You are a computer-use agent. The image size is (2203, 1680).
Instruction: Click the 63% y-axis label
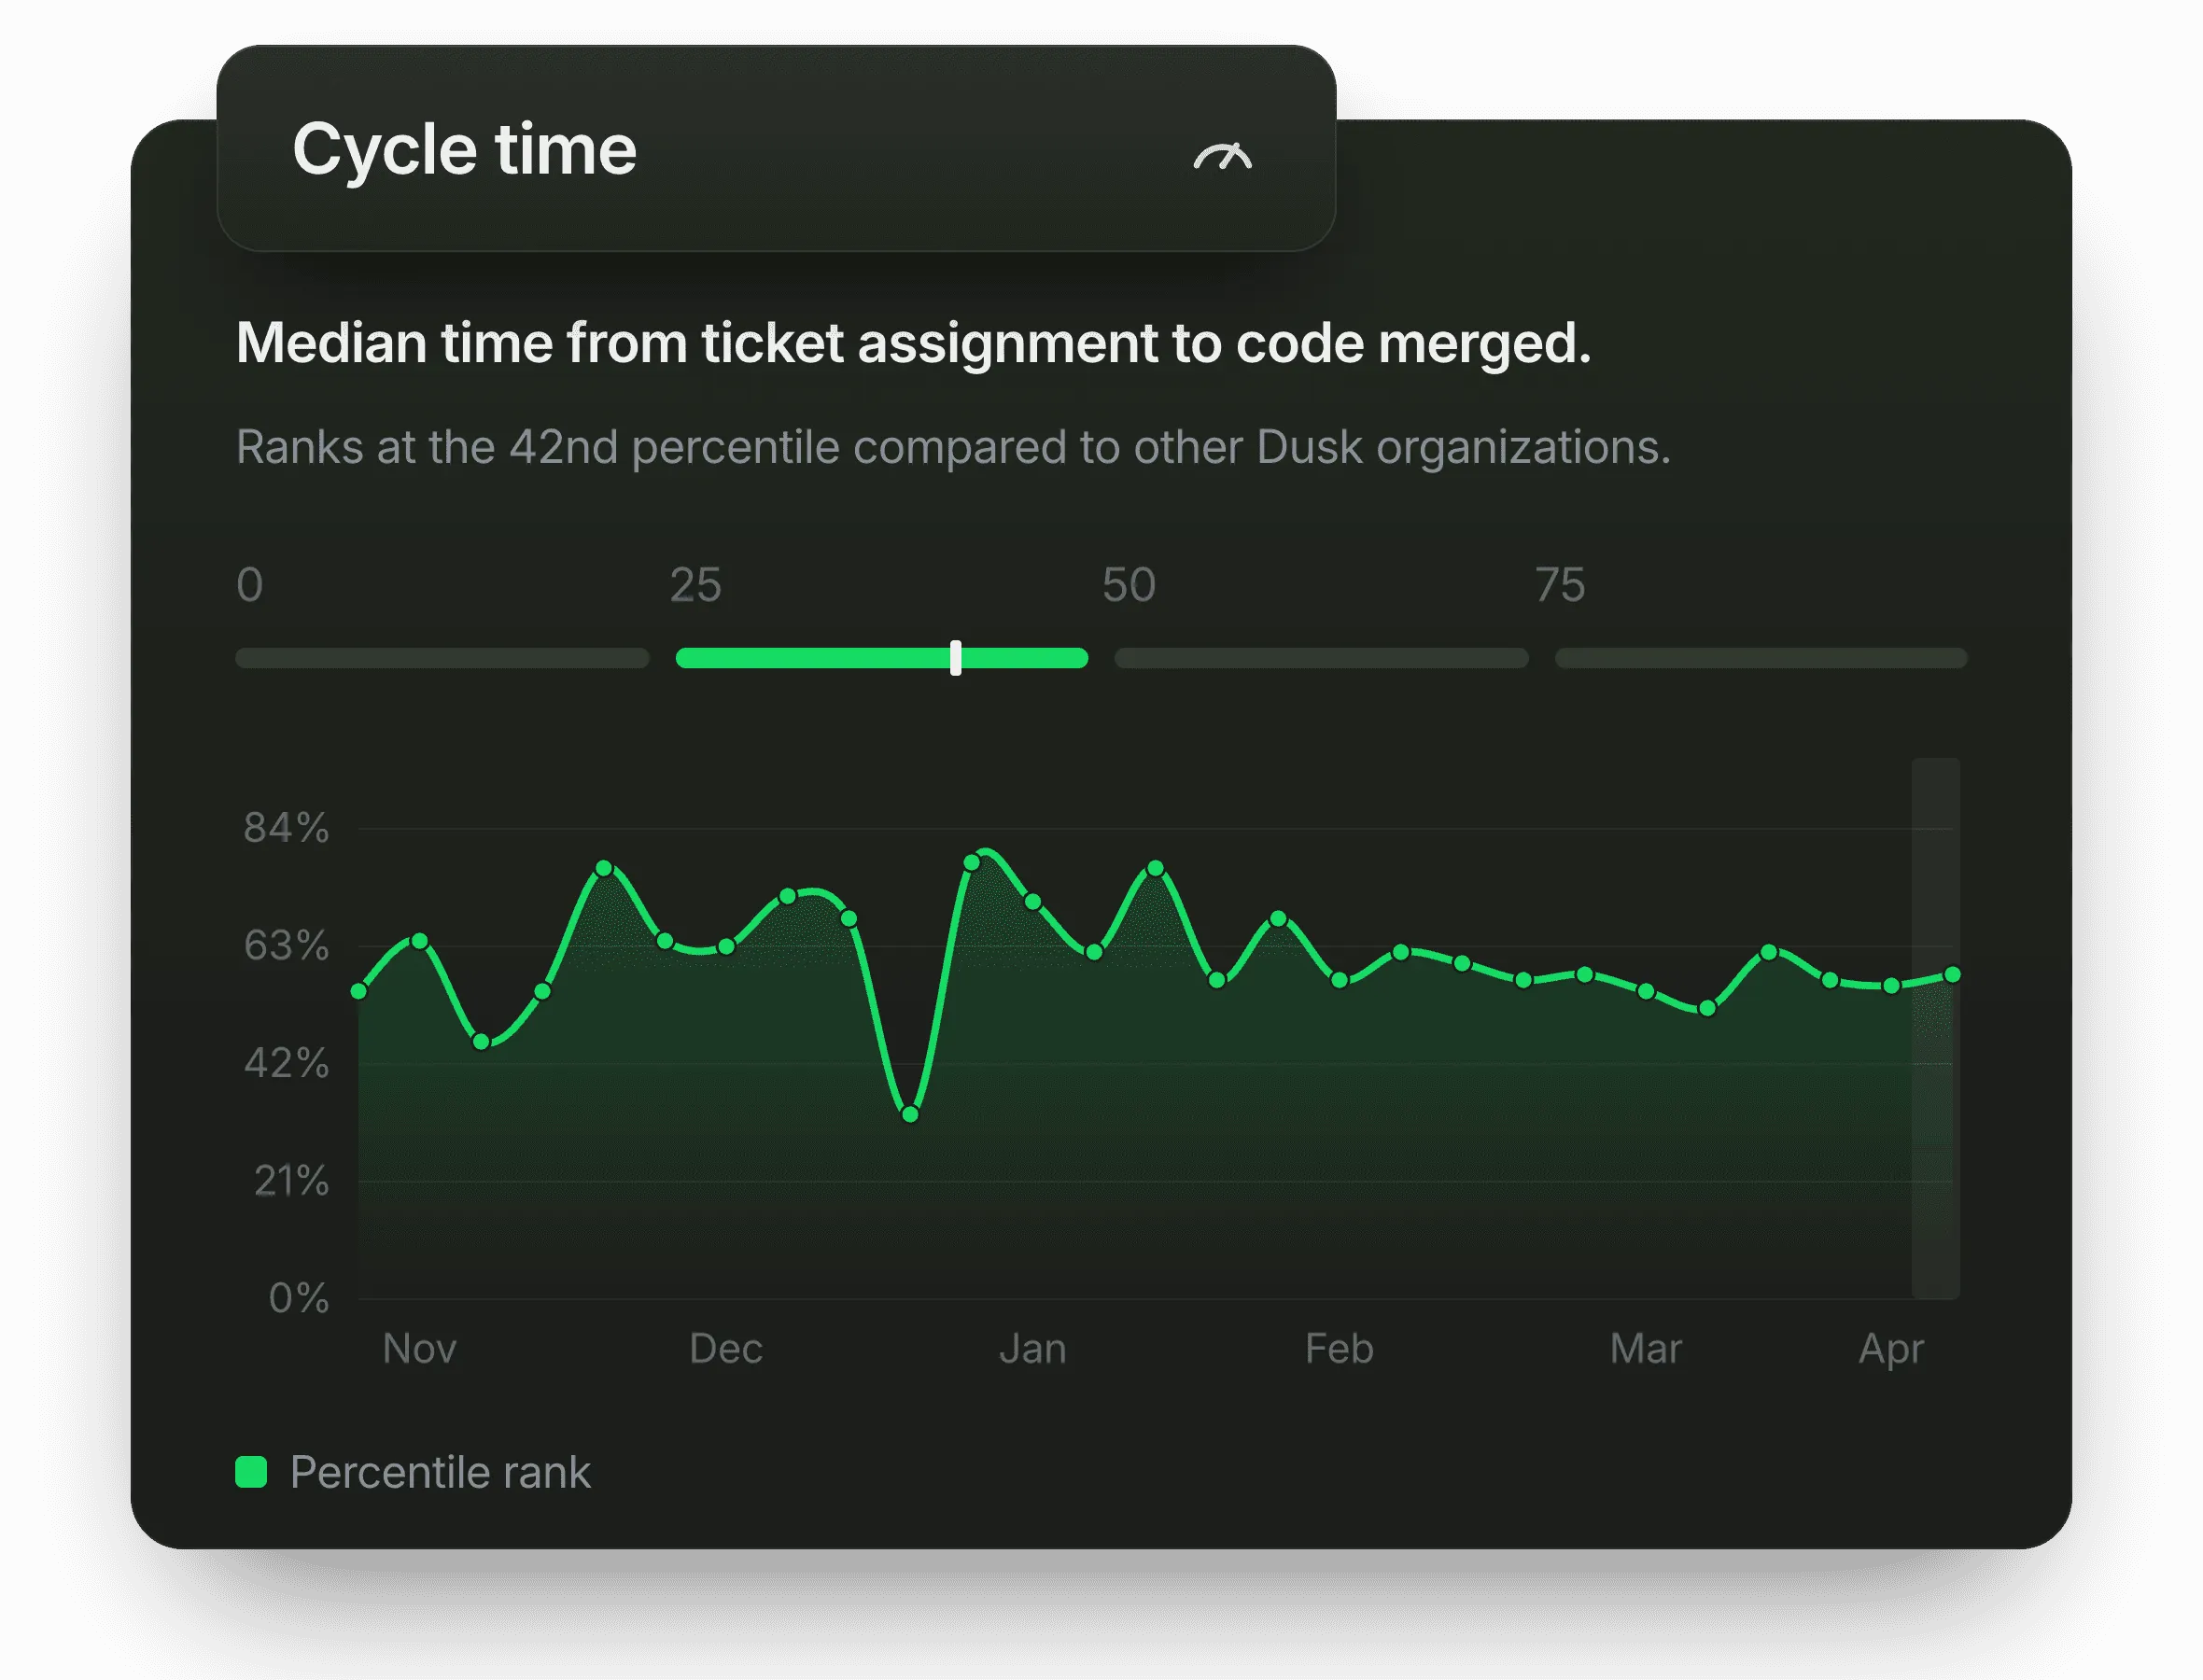(x=286, y=945)
